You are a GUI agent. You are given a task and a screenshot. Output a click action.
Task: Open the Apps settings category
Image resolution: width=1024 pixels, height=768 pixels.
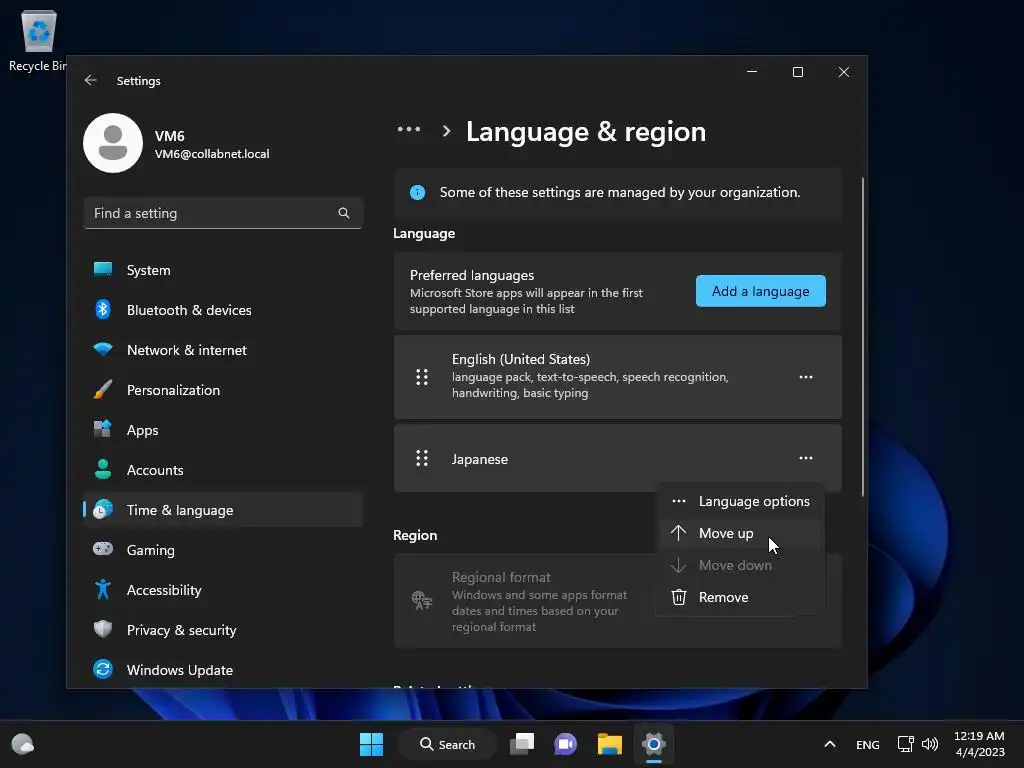click(223, 430)
